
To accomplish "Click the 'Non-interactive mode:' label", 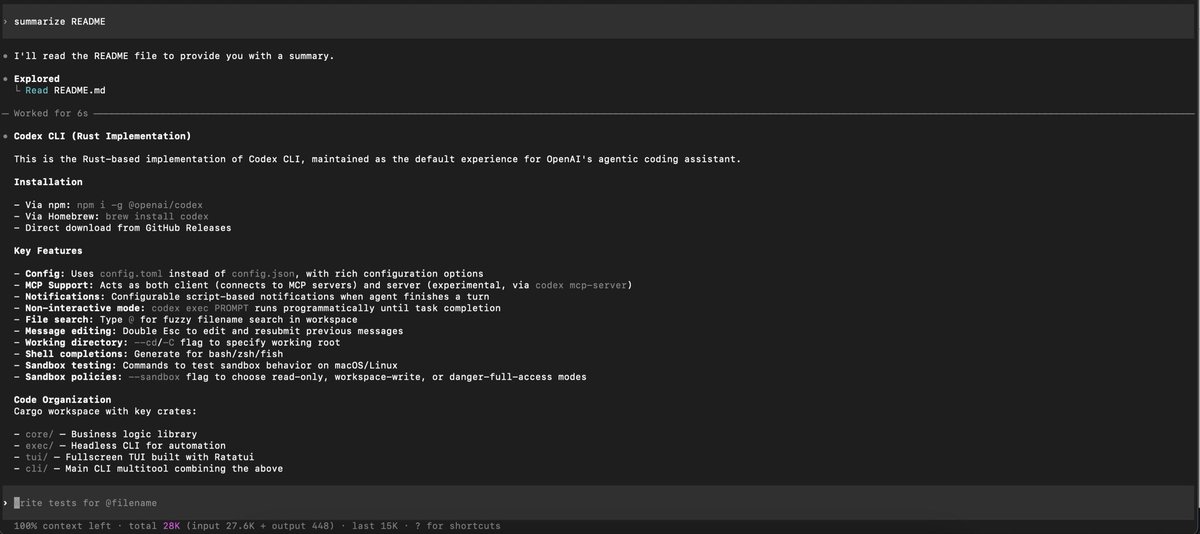I will (85, 308).
